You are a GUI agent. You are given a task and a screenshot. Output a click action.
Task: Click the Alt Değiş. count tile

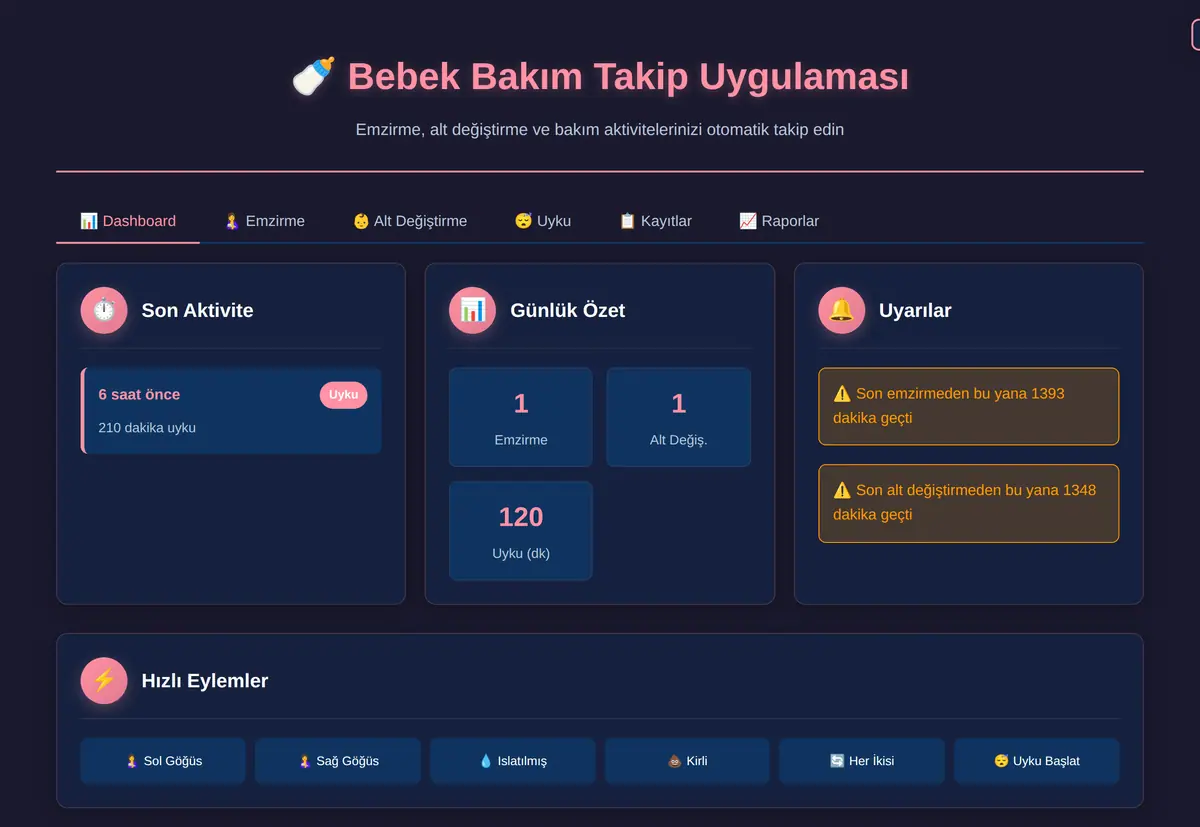click(679, 417)
